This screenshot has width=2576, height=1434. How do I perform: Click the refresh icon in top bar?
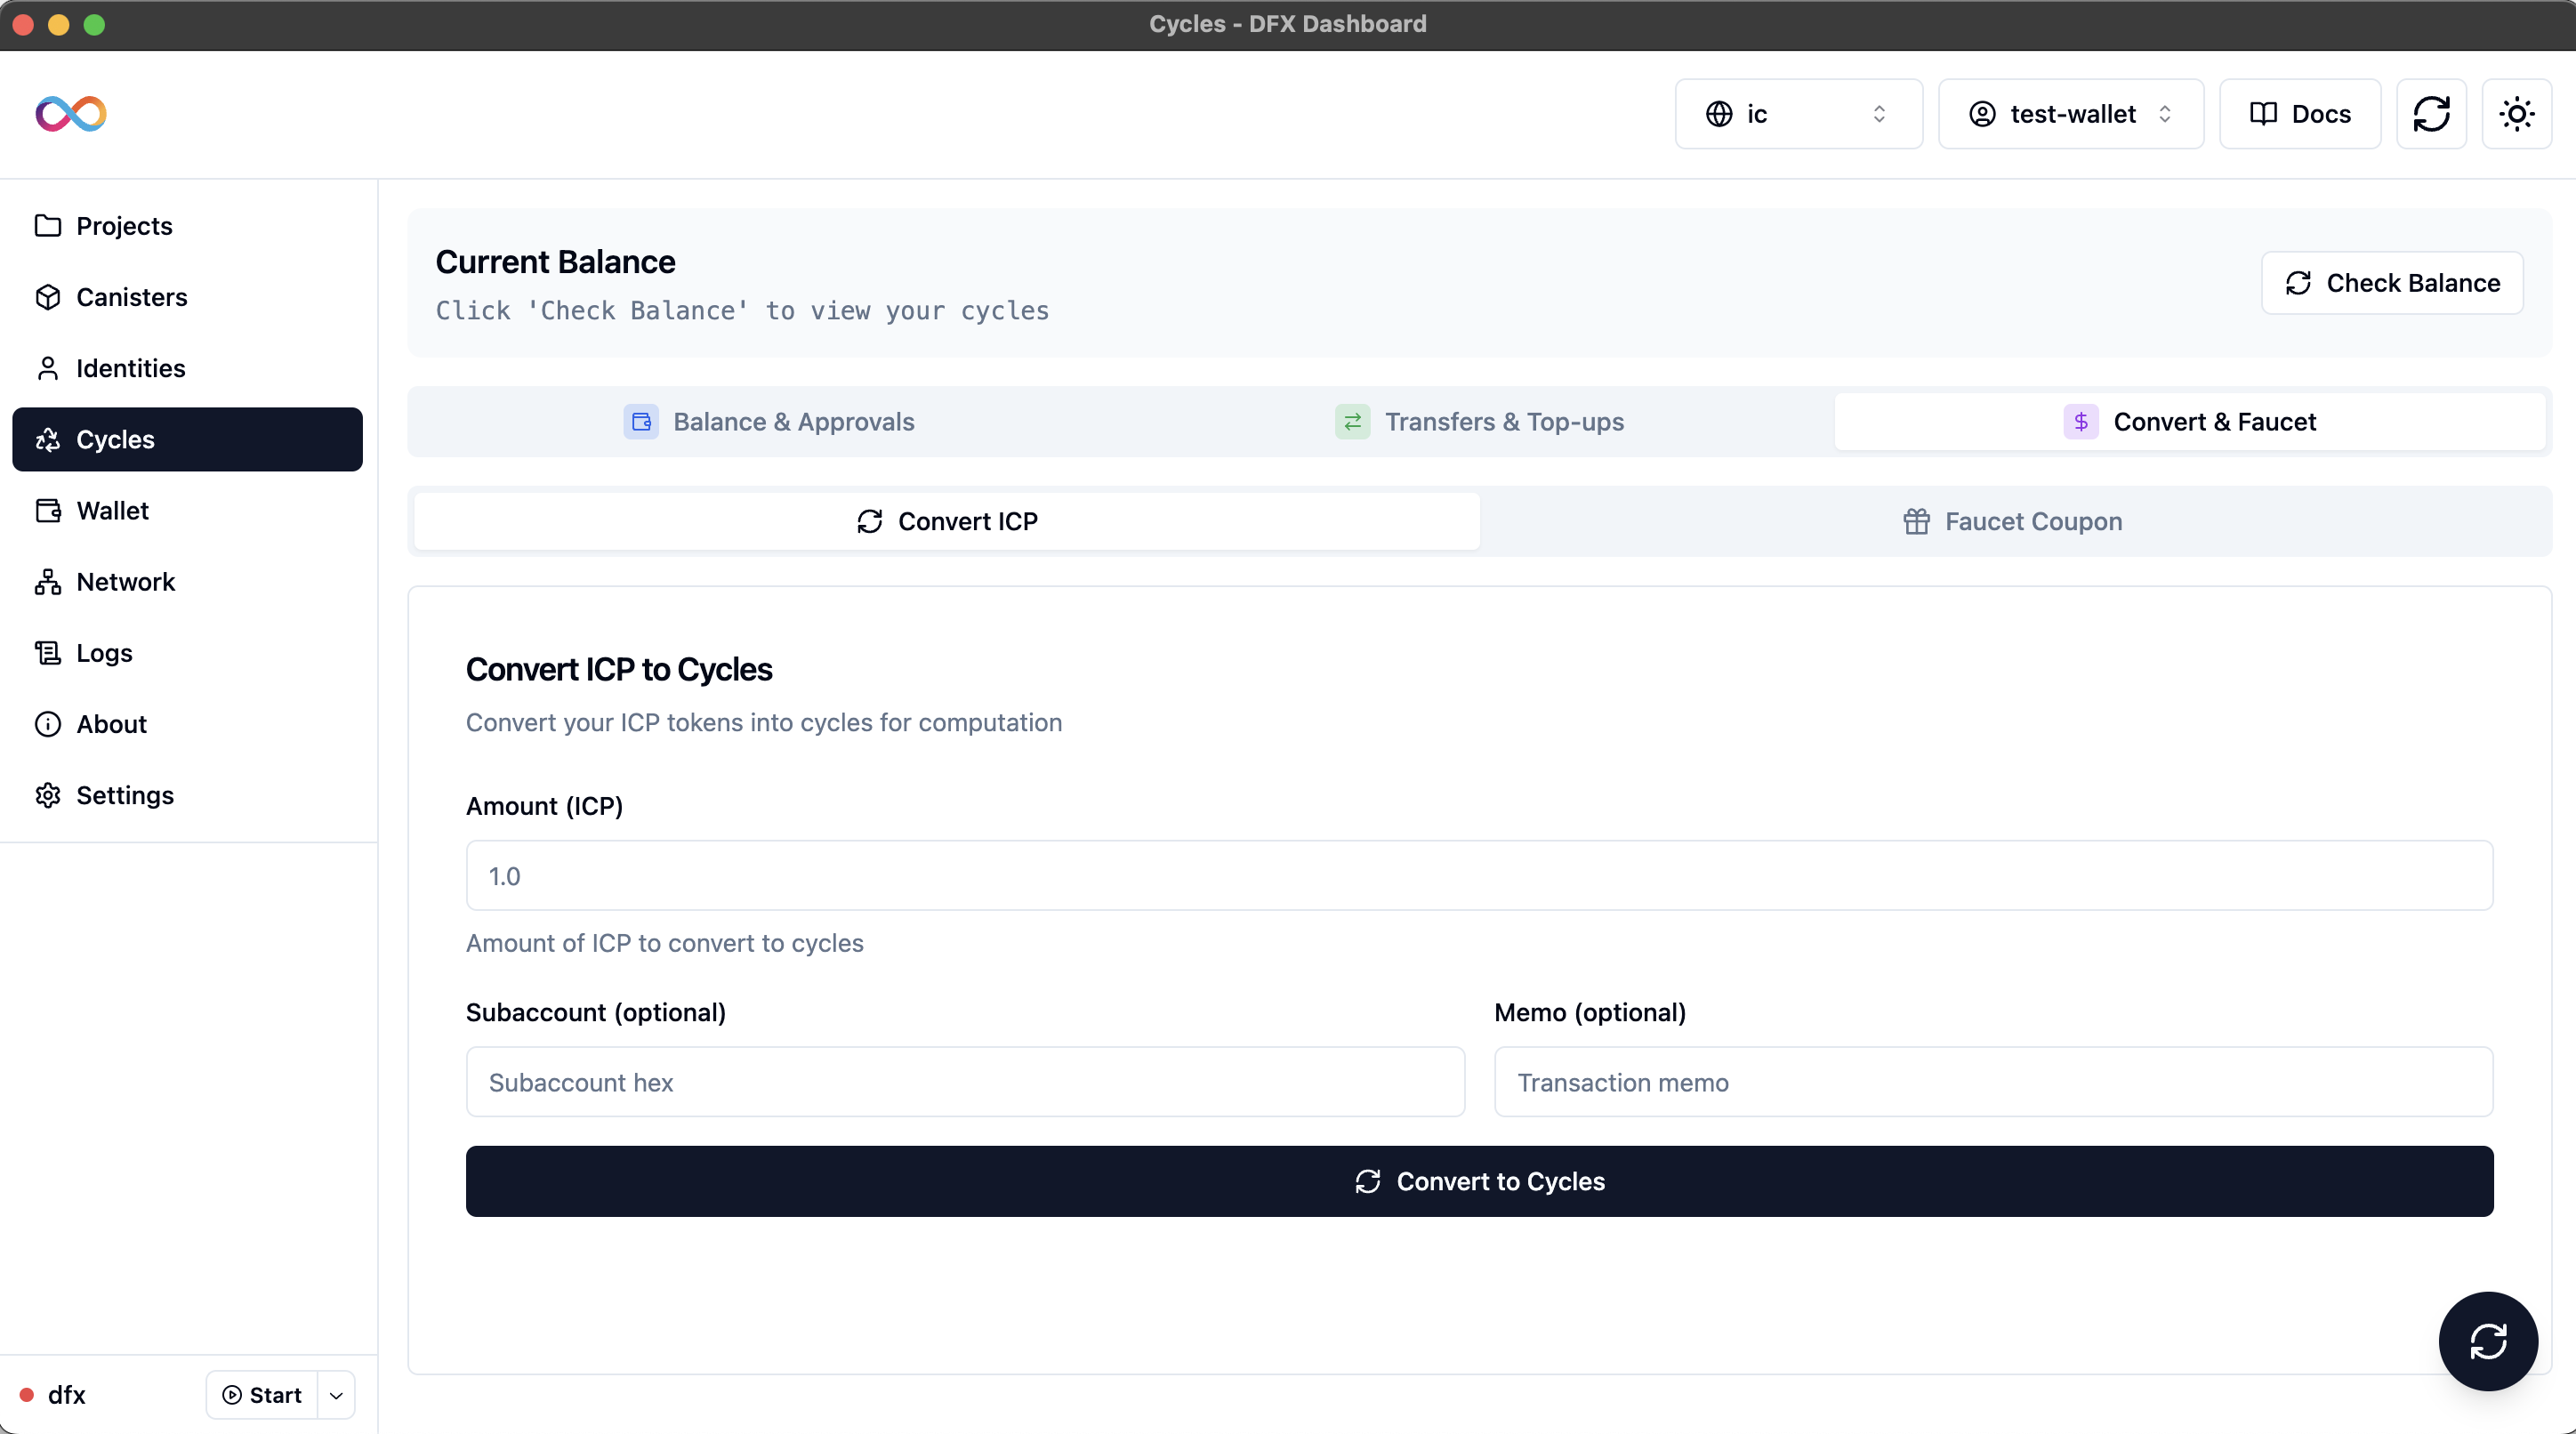(2431, 114)
